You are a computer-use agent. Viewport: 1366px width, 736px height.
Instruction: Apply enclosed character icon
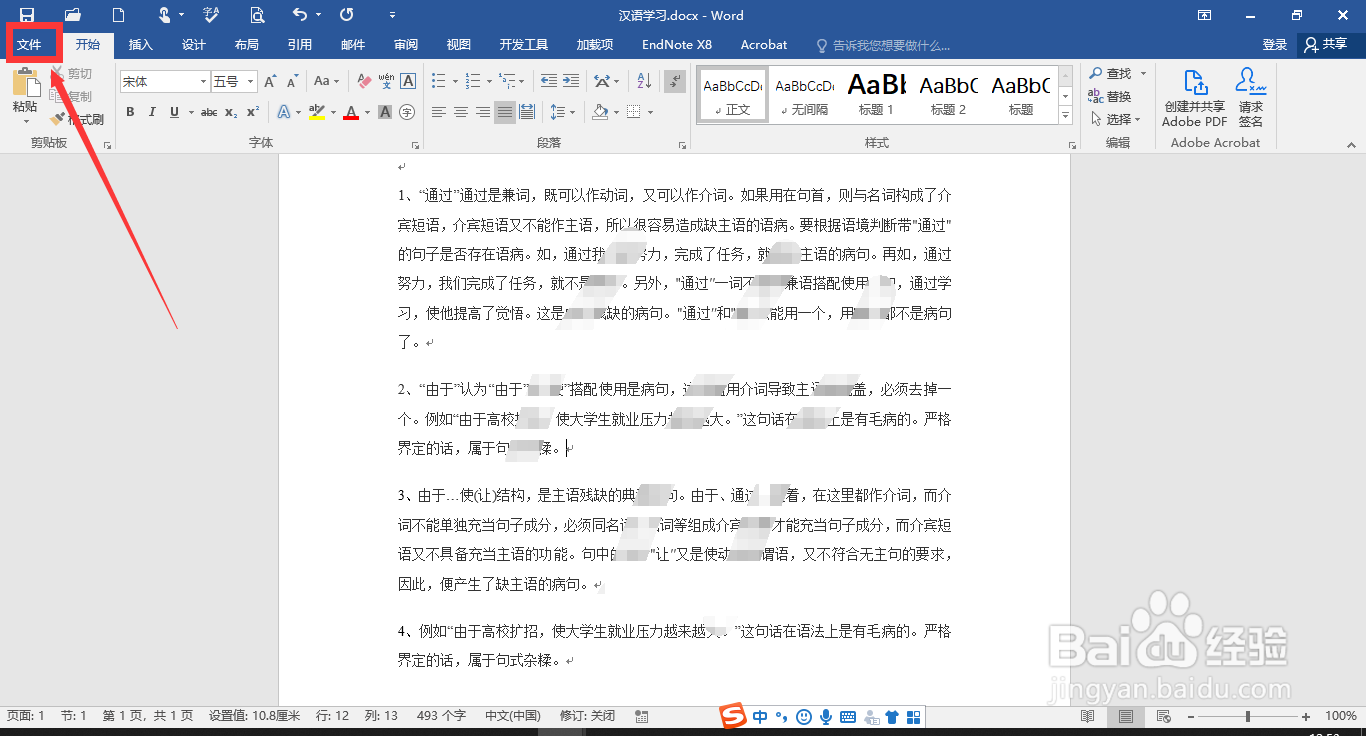pyautogui.click(x=408, y=112)
